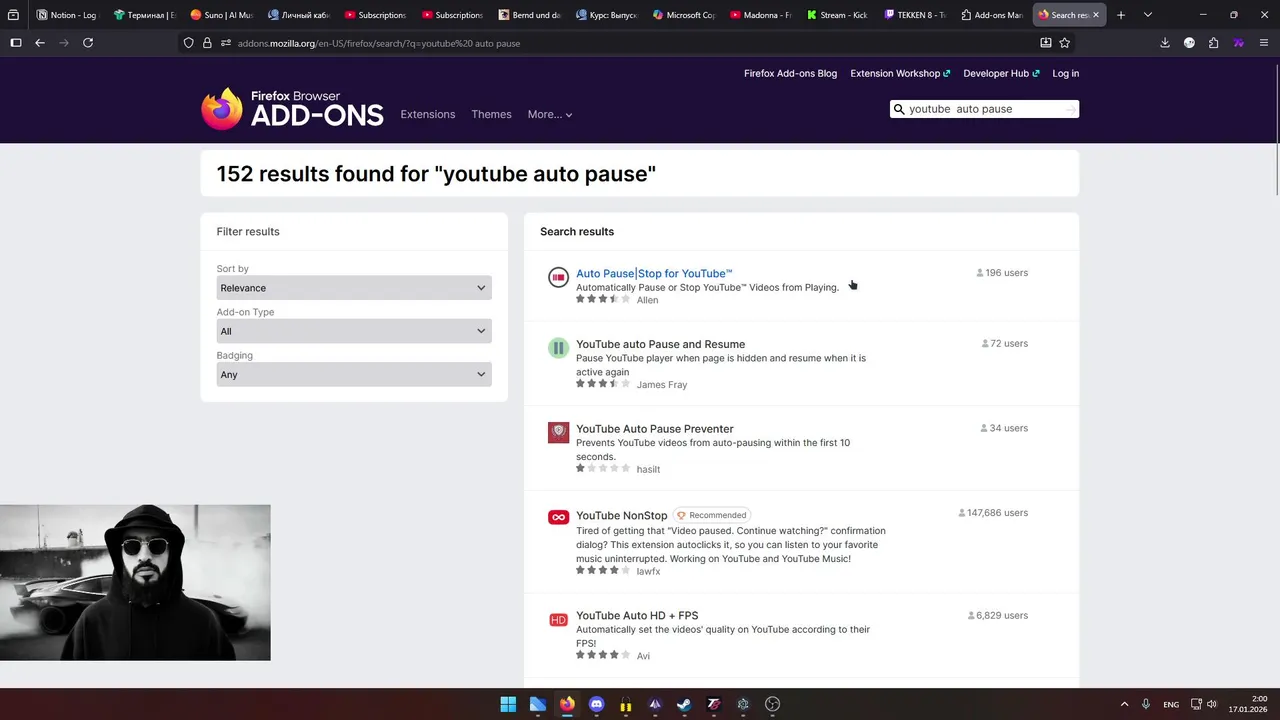Switch to the Themes section

coord(491,114)
